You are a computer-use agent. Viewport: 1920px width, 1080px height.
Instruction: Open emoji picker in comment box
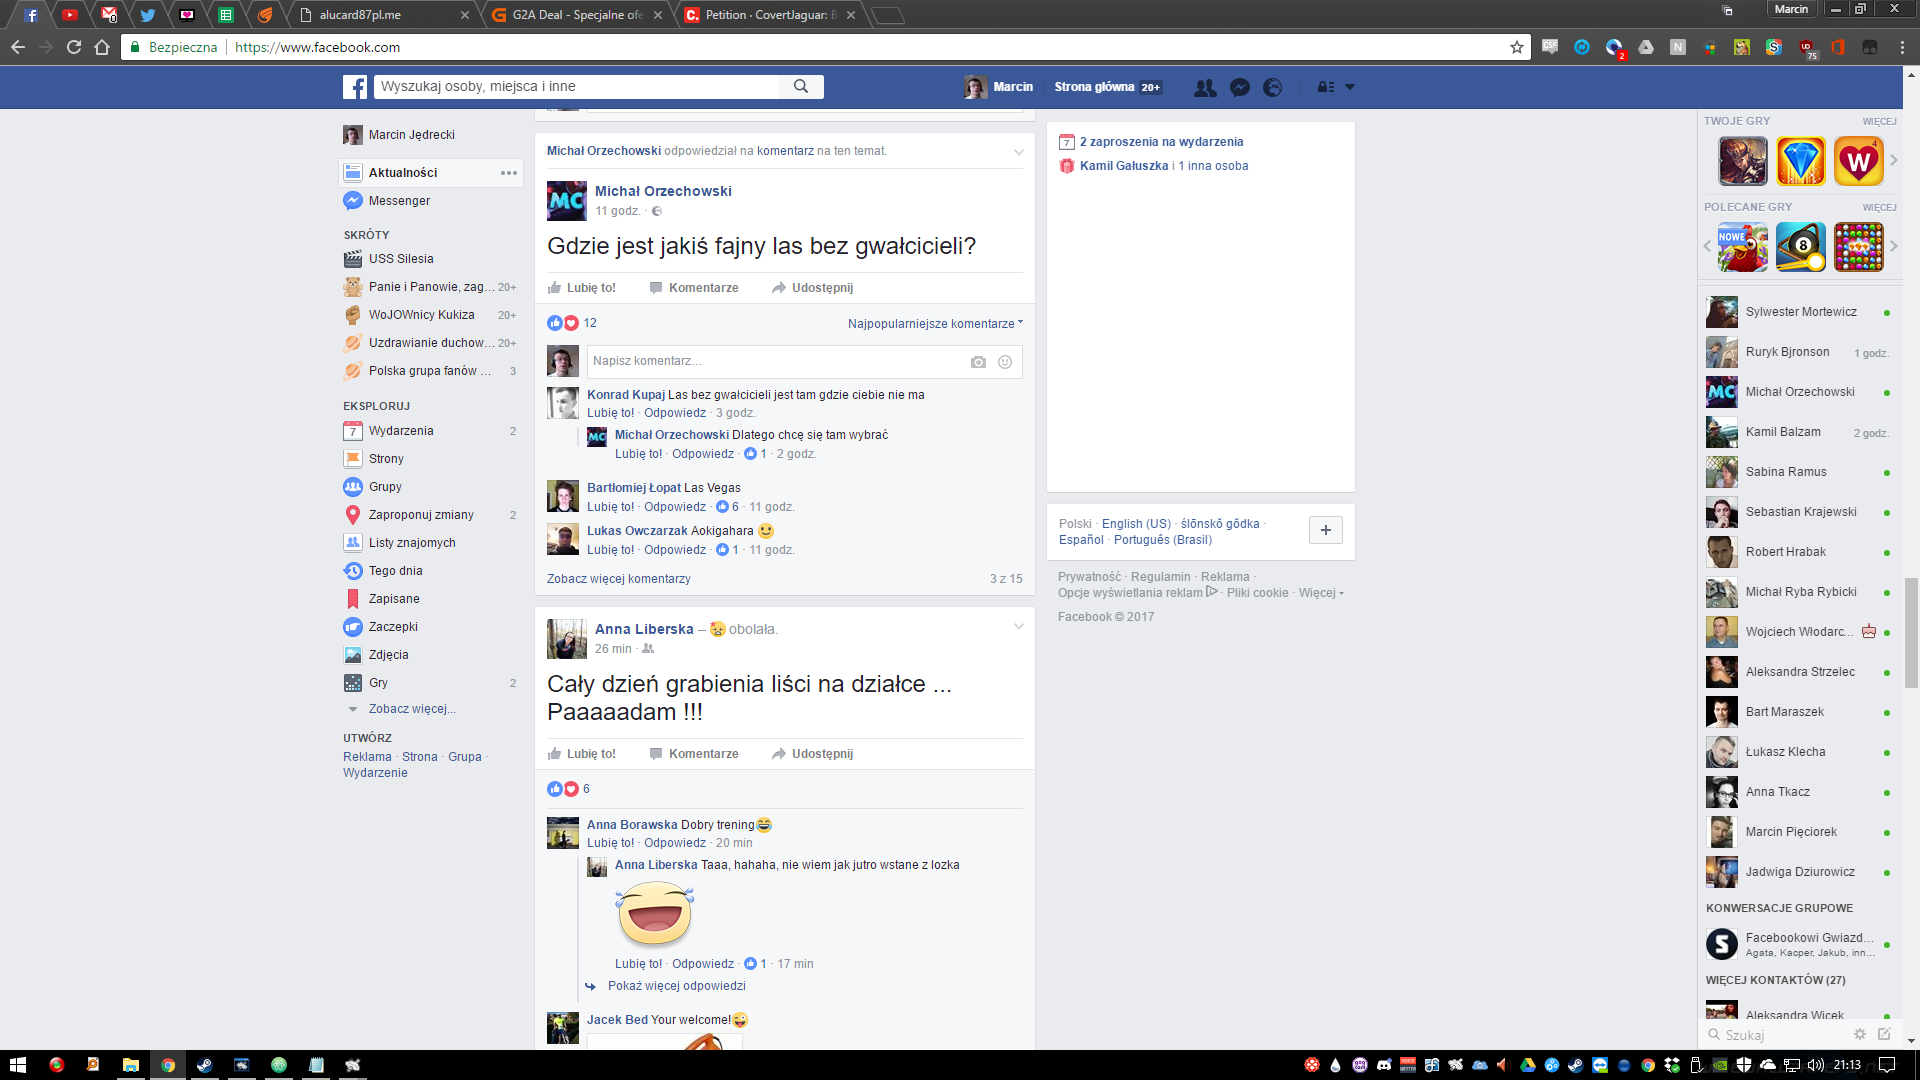tap(1005, 362)
